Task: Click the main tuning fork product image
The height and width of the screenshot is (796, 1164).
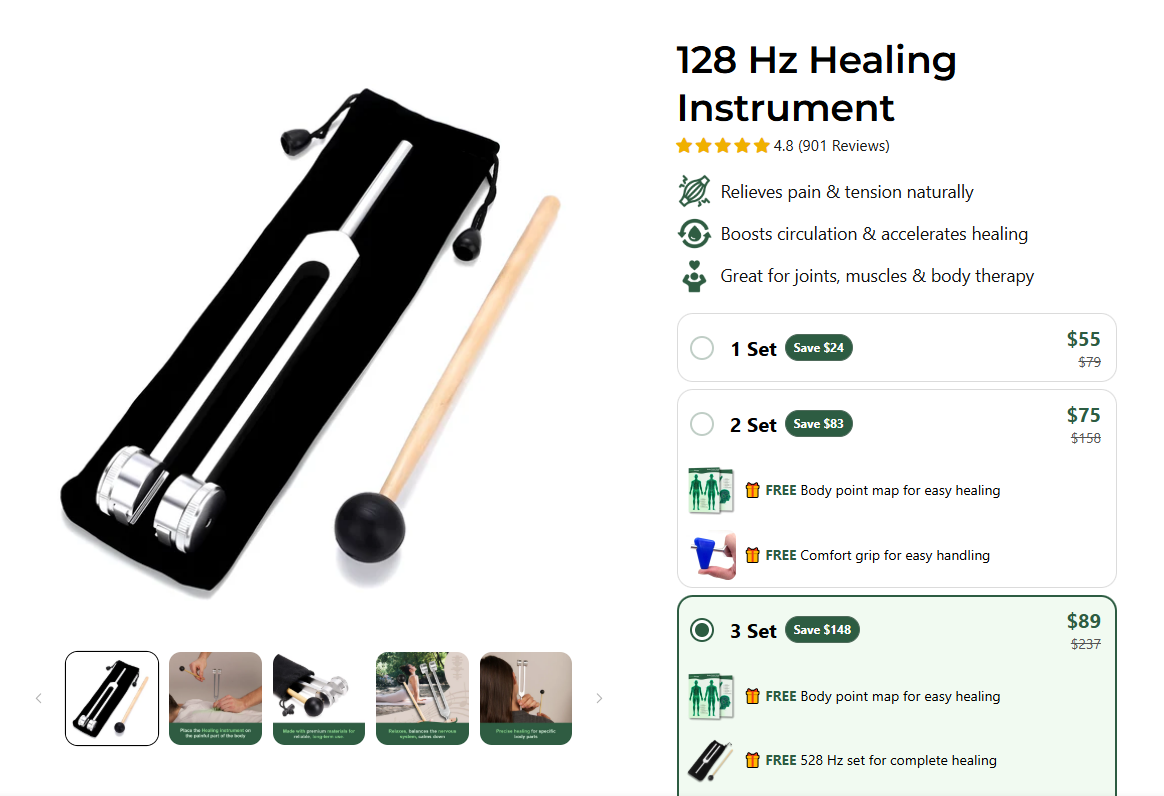Action: tap(310, 343)
